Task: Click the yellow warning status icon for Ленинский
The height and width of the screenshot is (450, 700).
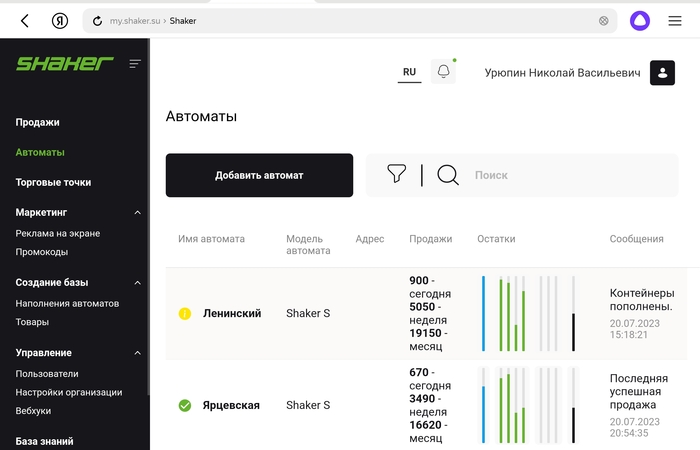Action: (x=184, y=314)
